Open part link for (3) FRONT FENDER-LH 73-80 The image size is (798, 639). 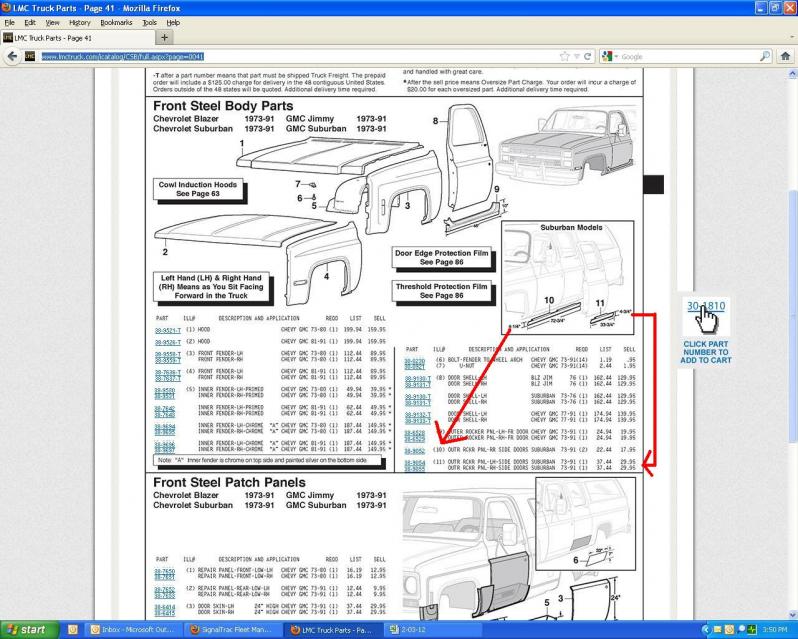coord(167,354)
